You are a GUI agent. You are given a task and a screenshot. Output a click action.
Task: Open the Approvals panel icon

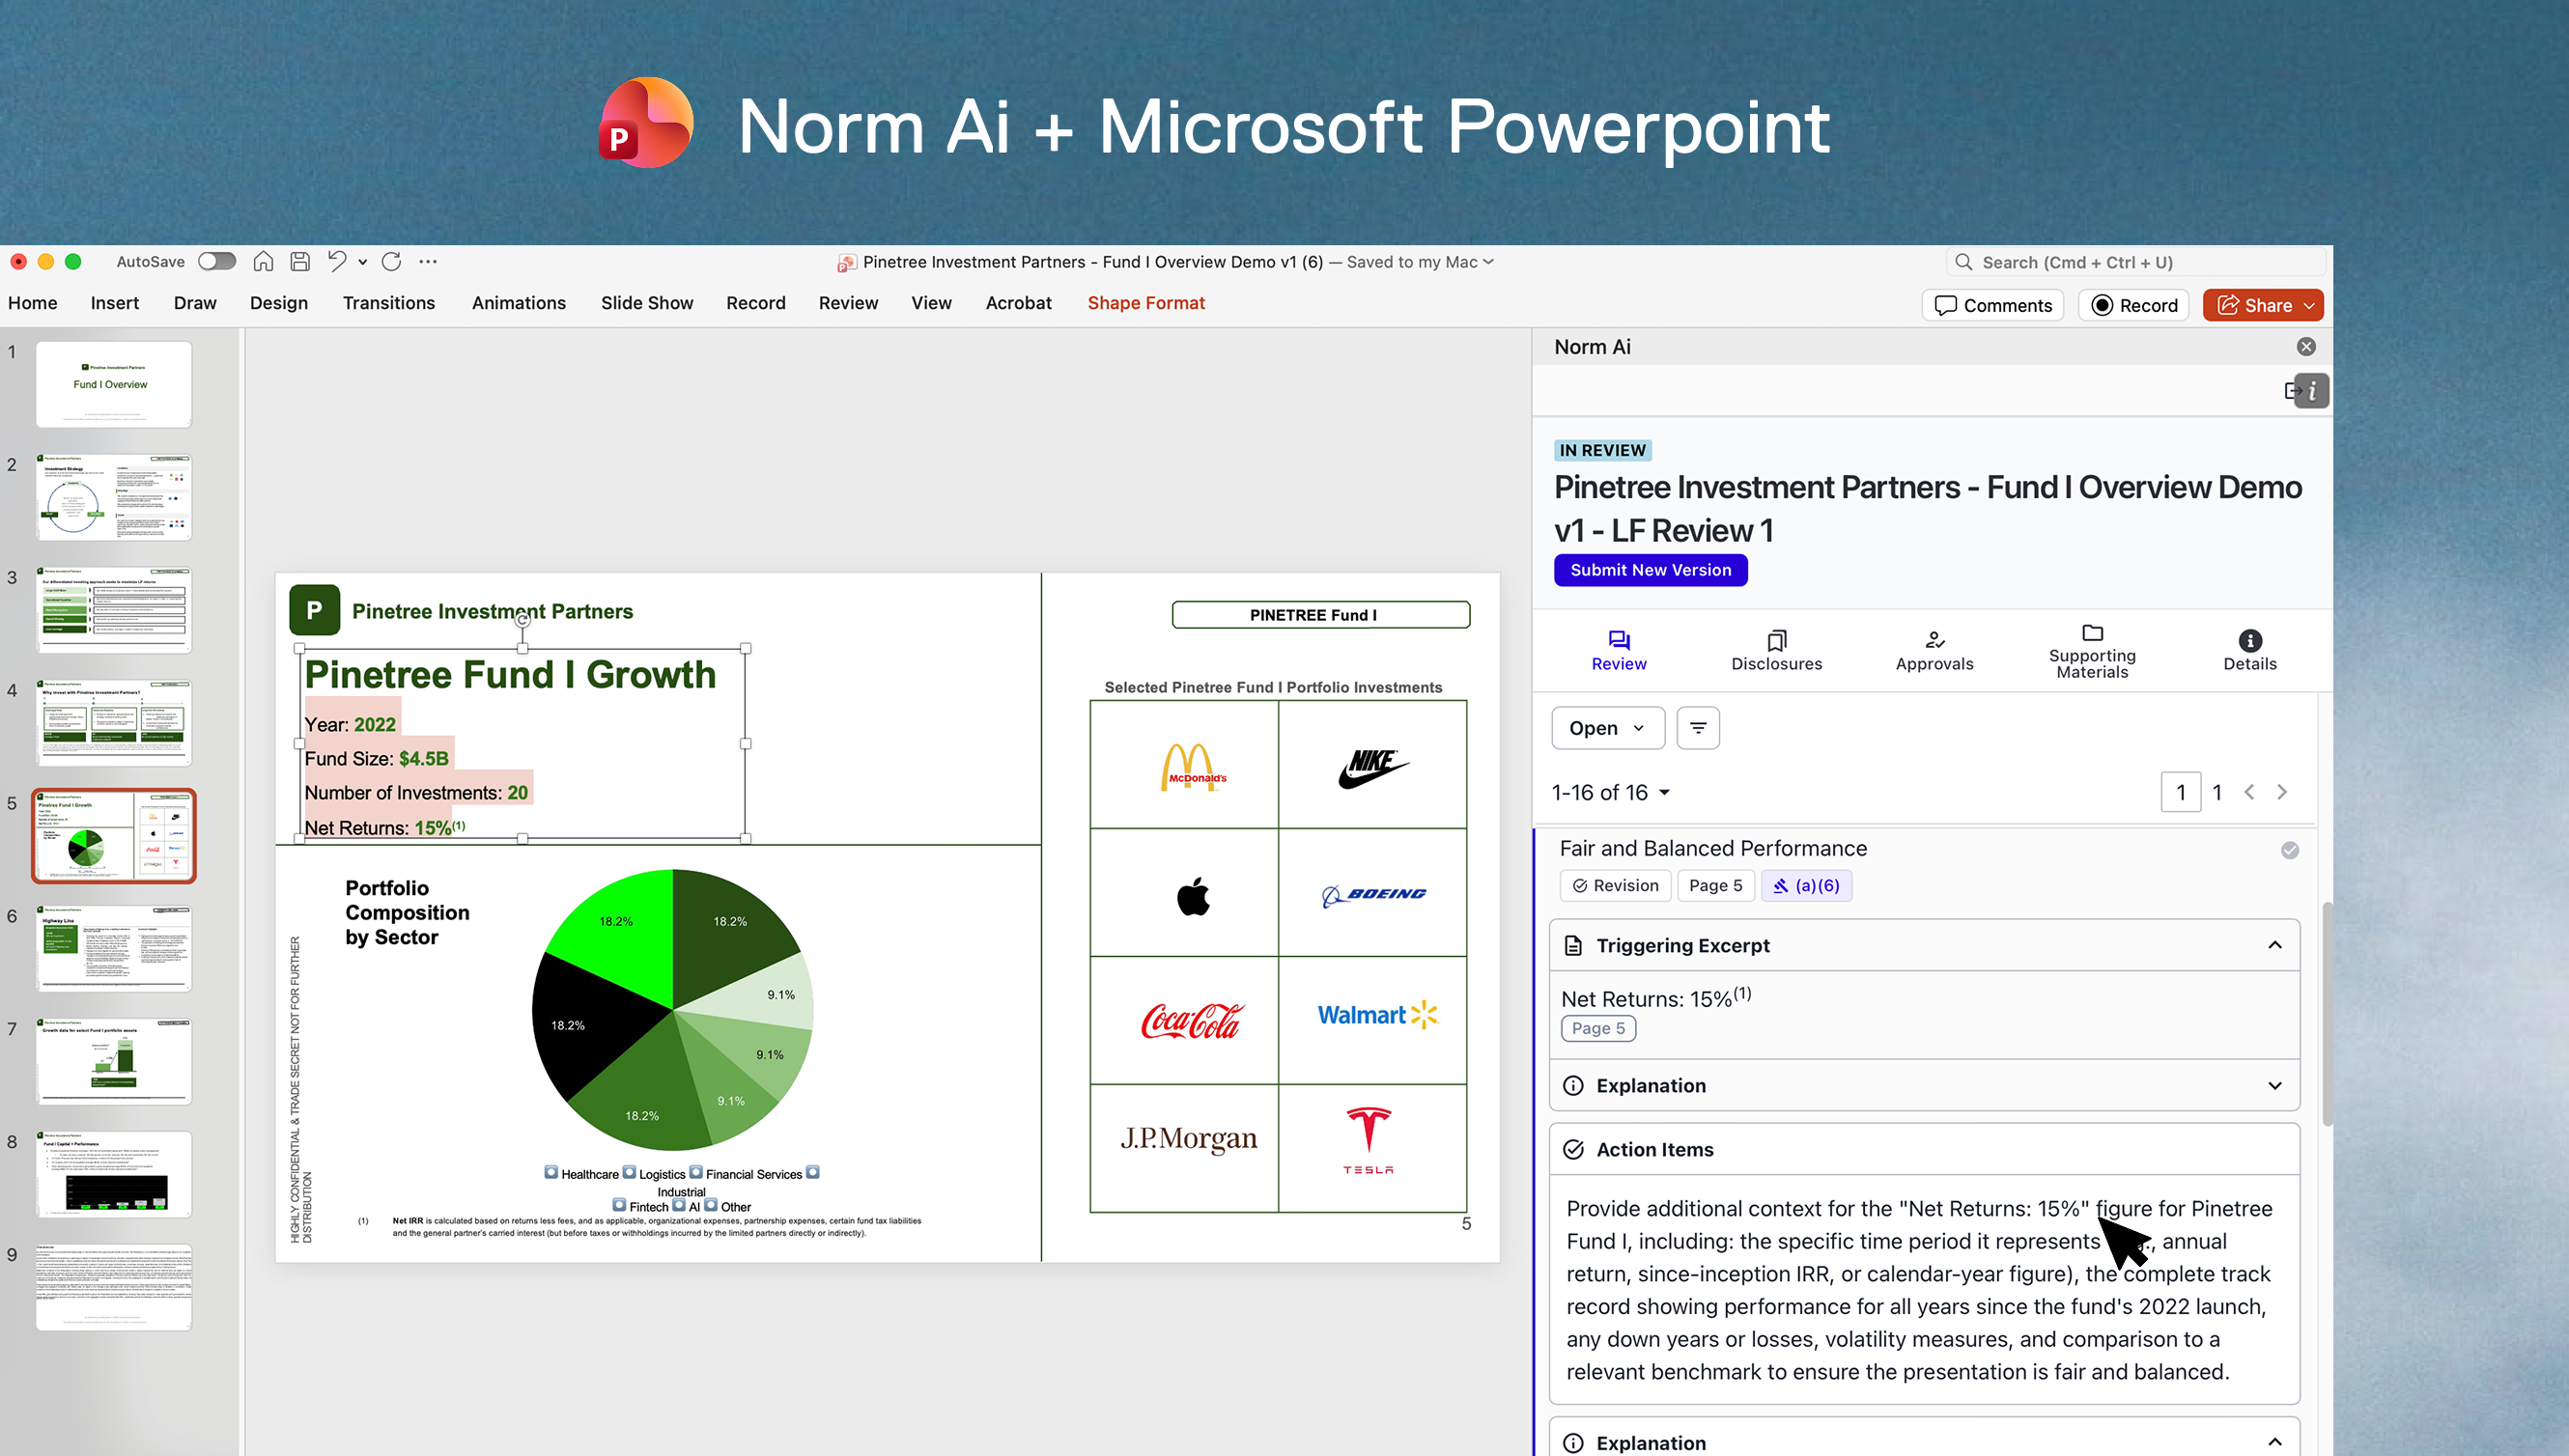[x=1934, y=640]
